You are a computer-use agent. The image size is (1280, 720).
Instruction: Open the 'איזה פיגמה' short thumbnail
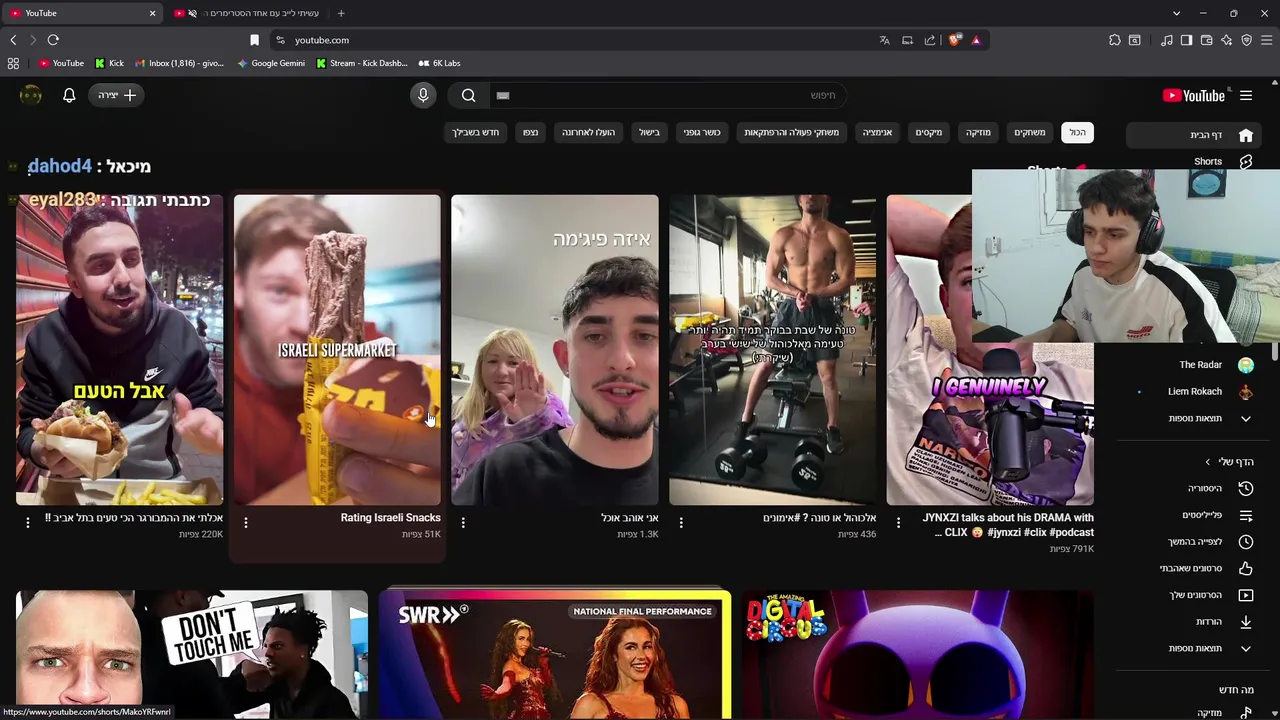pos(555,350)
